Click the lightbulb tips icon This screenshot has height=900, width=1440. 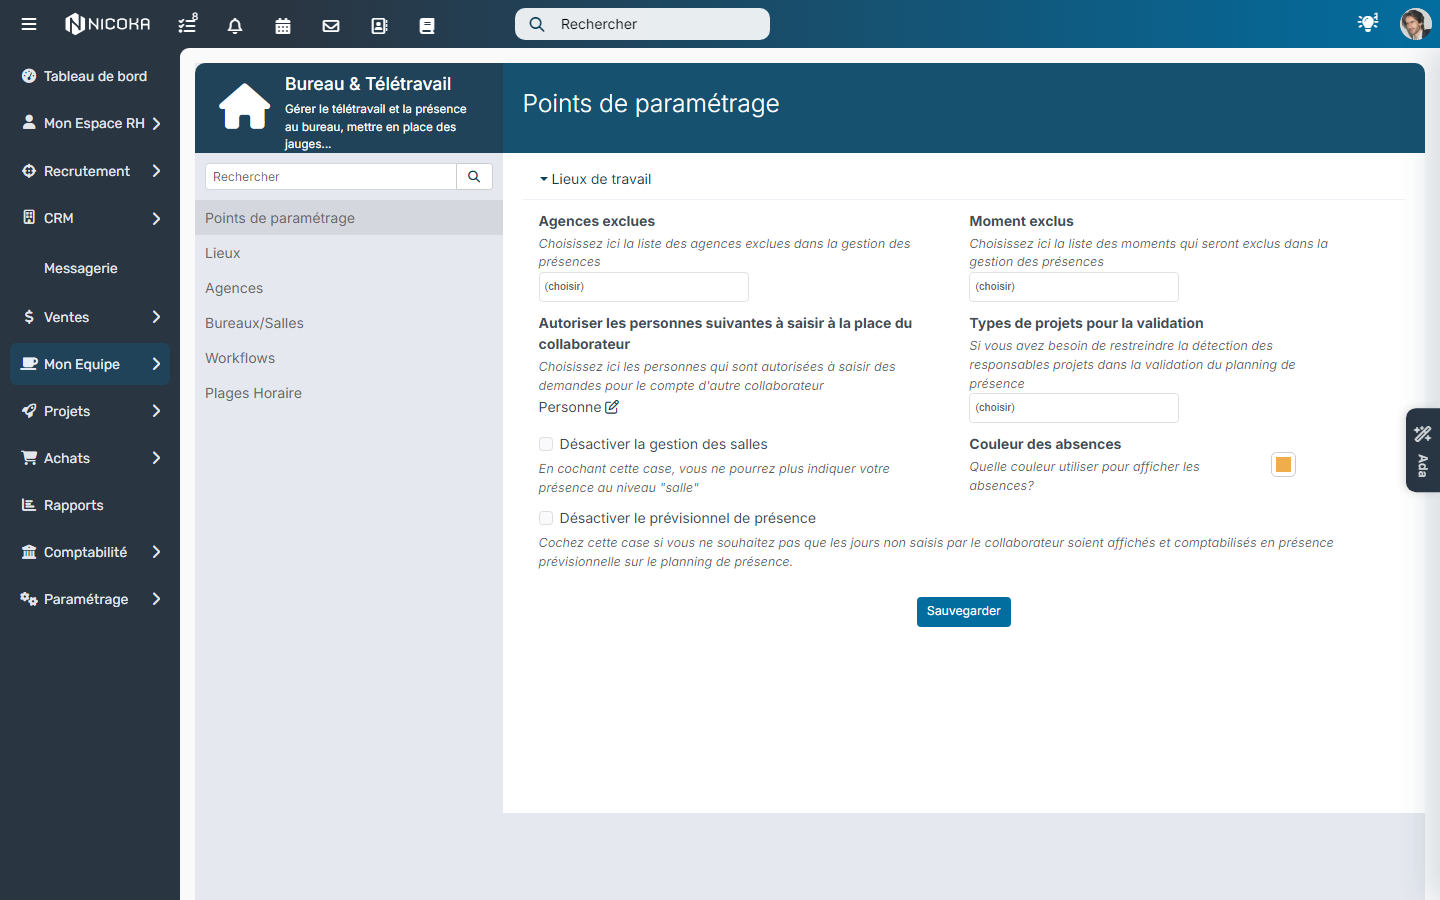click(1368, 23)
